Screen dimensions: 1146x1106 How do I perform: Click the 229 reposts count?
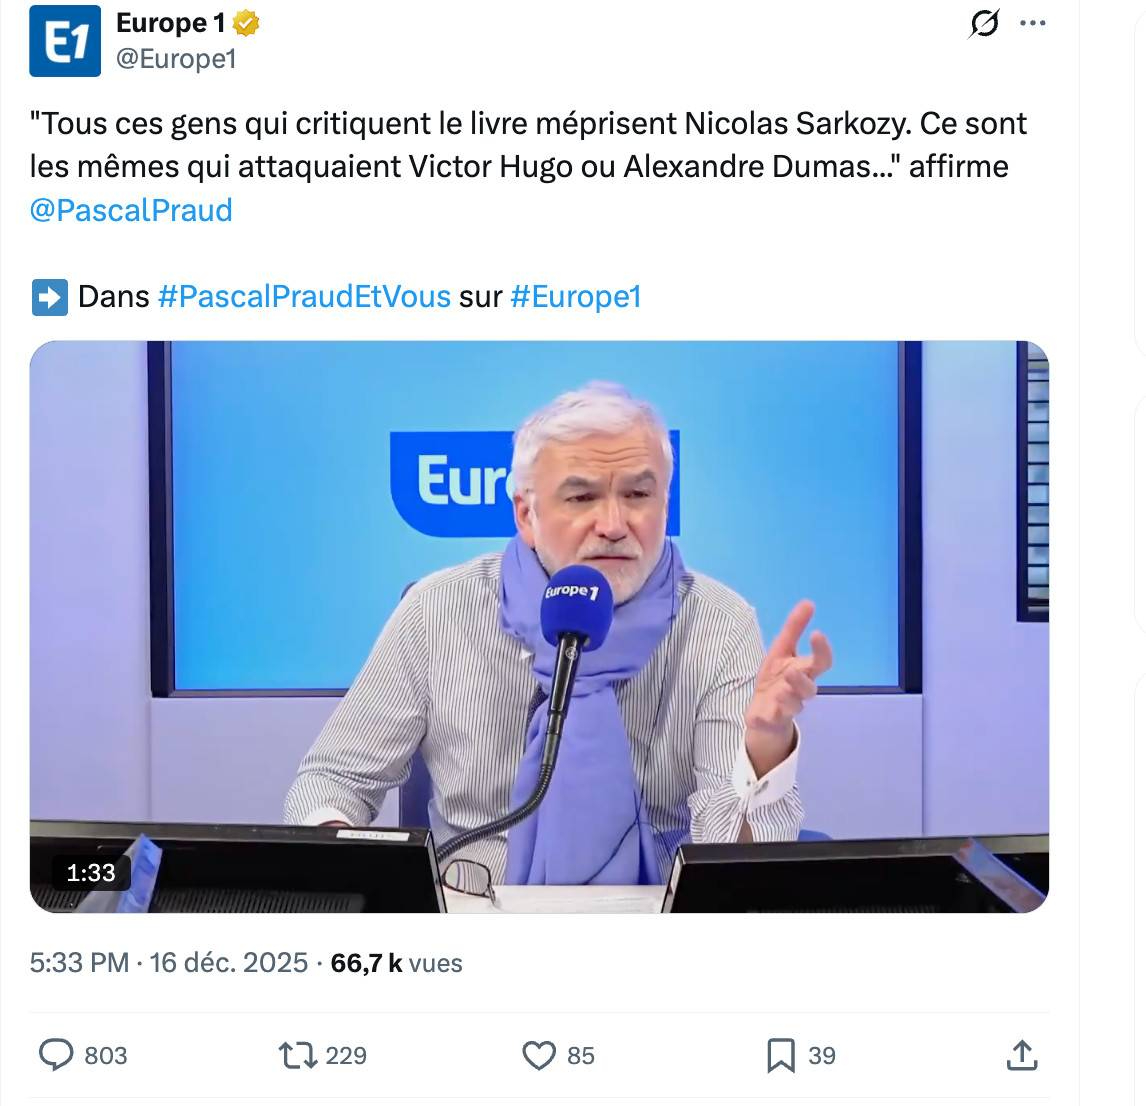(x=346, y=1056)
